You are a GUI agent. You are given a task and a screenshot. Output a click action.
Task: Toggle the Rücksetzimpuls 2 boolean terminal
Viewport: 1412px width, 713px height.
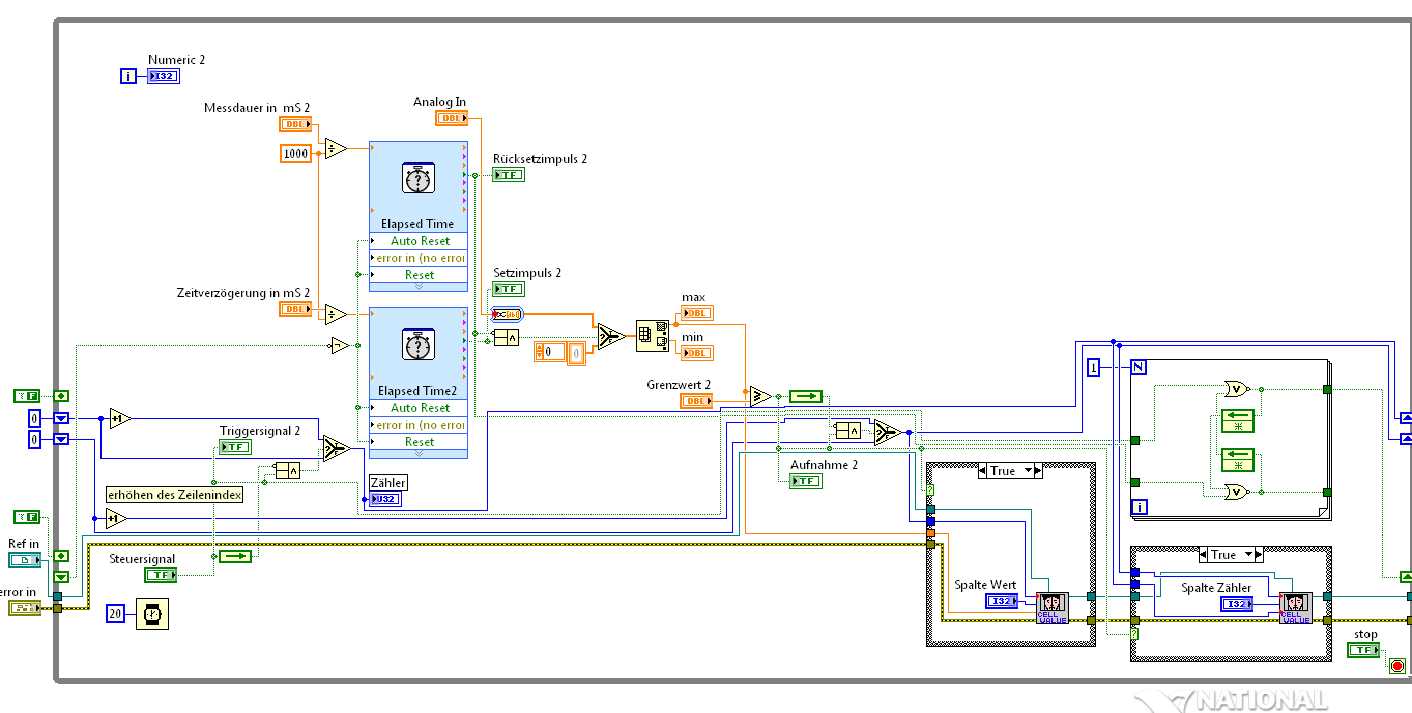[x=508, y=174]
